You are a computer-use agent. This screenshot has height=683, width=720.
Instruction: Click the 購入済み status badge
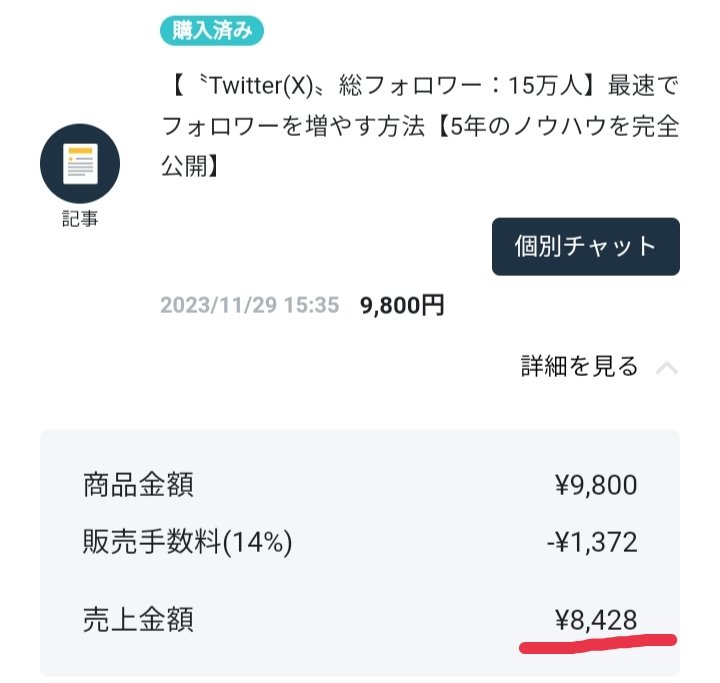(x=212, y=31)
